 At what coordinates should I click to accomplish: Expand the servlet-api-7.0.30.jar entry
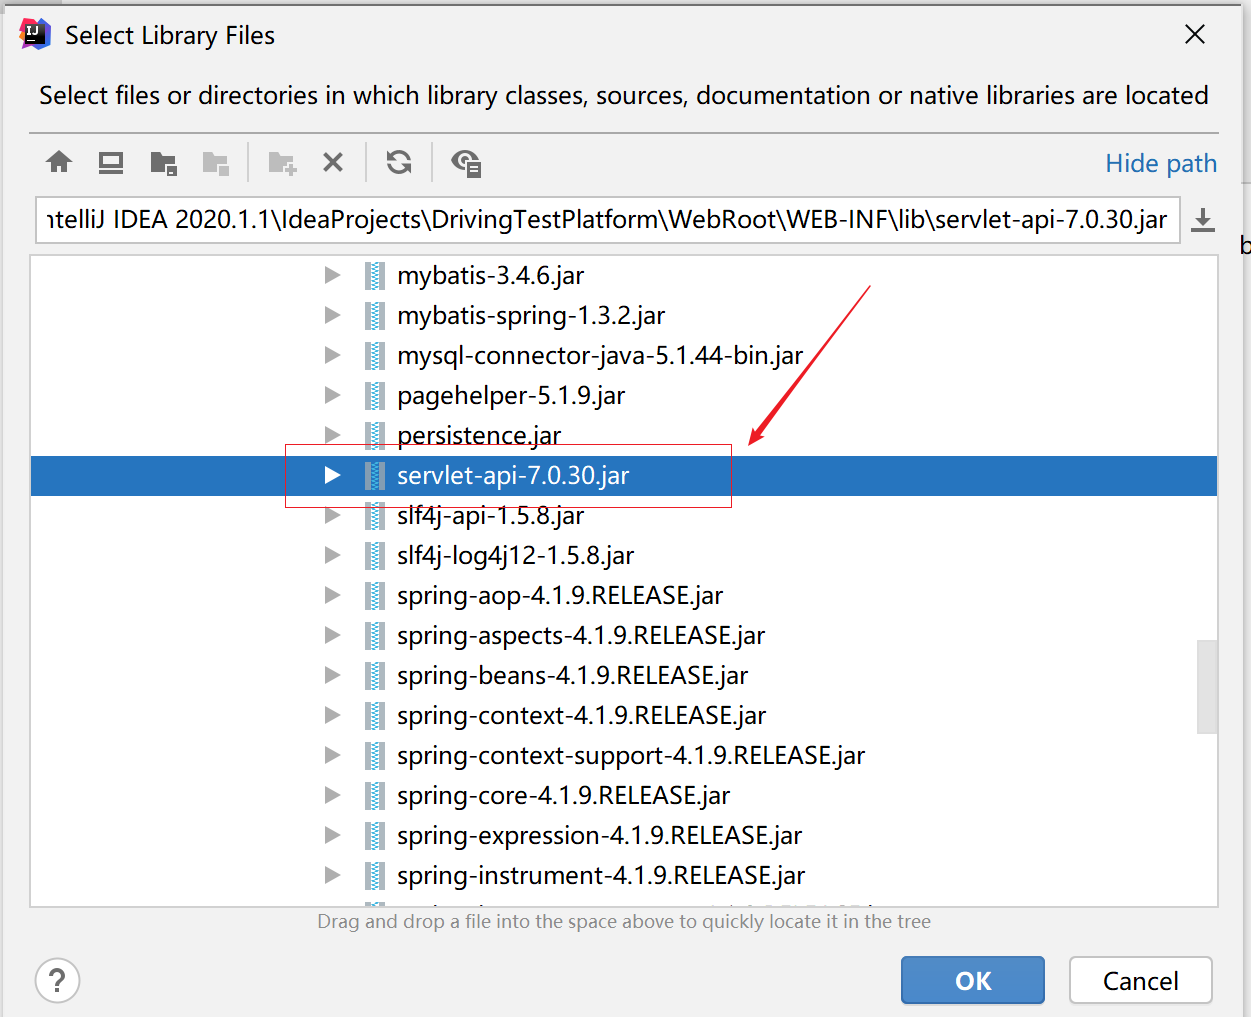click(x=332, y=475)
